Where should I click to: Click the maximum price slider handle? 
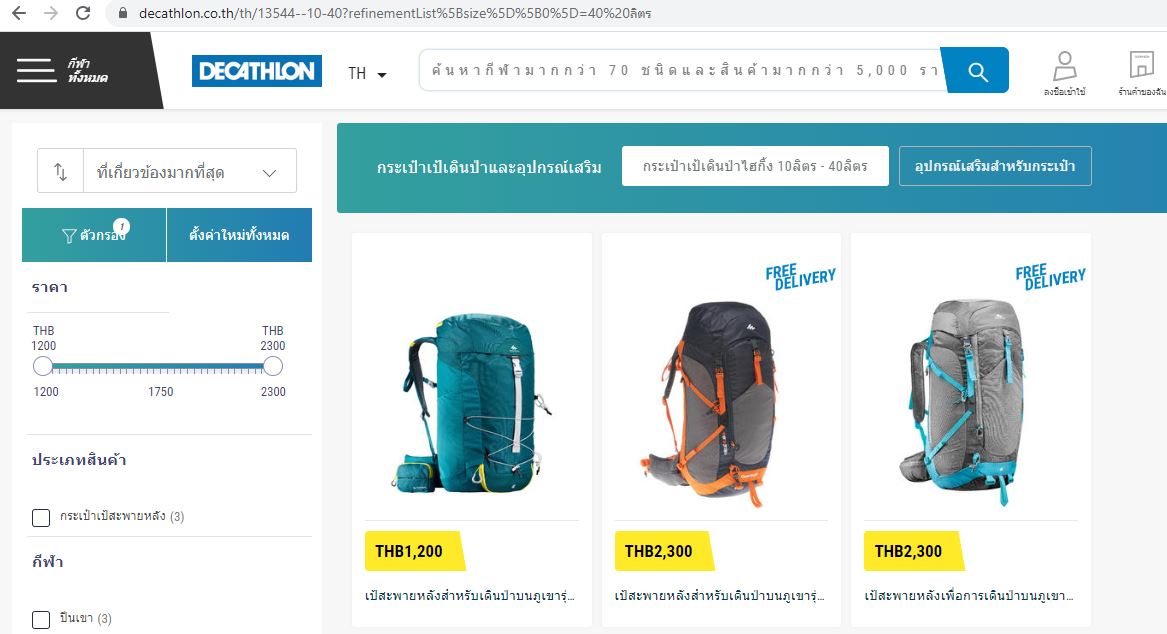273,366
